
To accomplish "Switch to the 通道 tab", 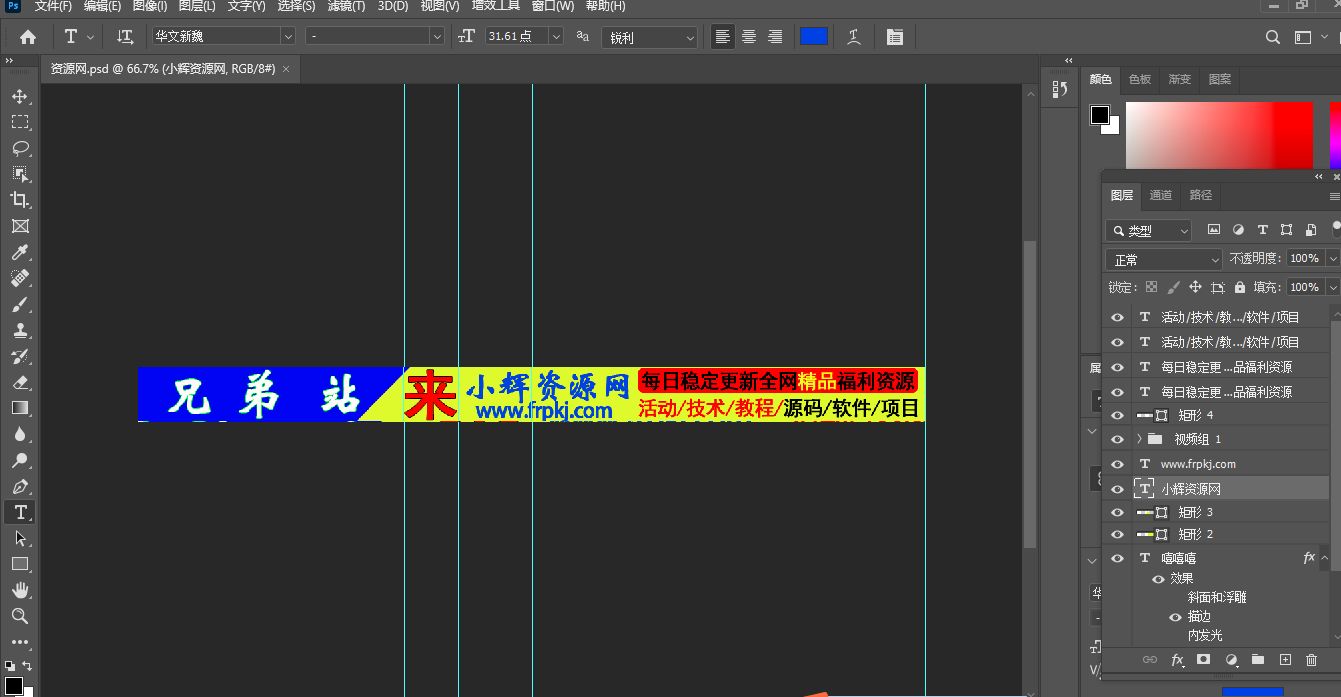I will (x=1161, y=195).
